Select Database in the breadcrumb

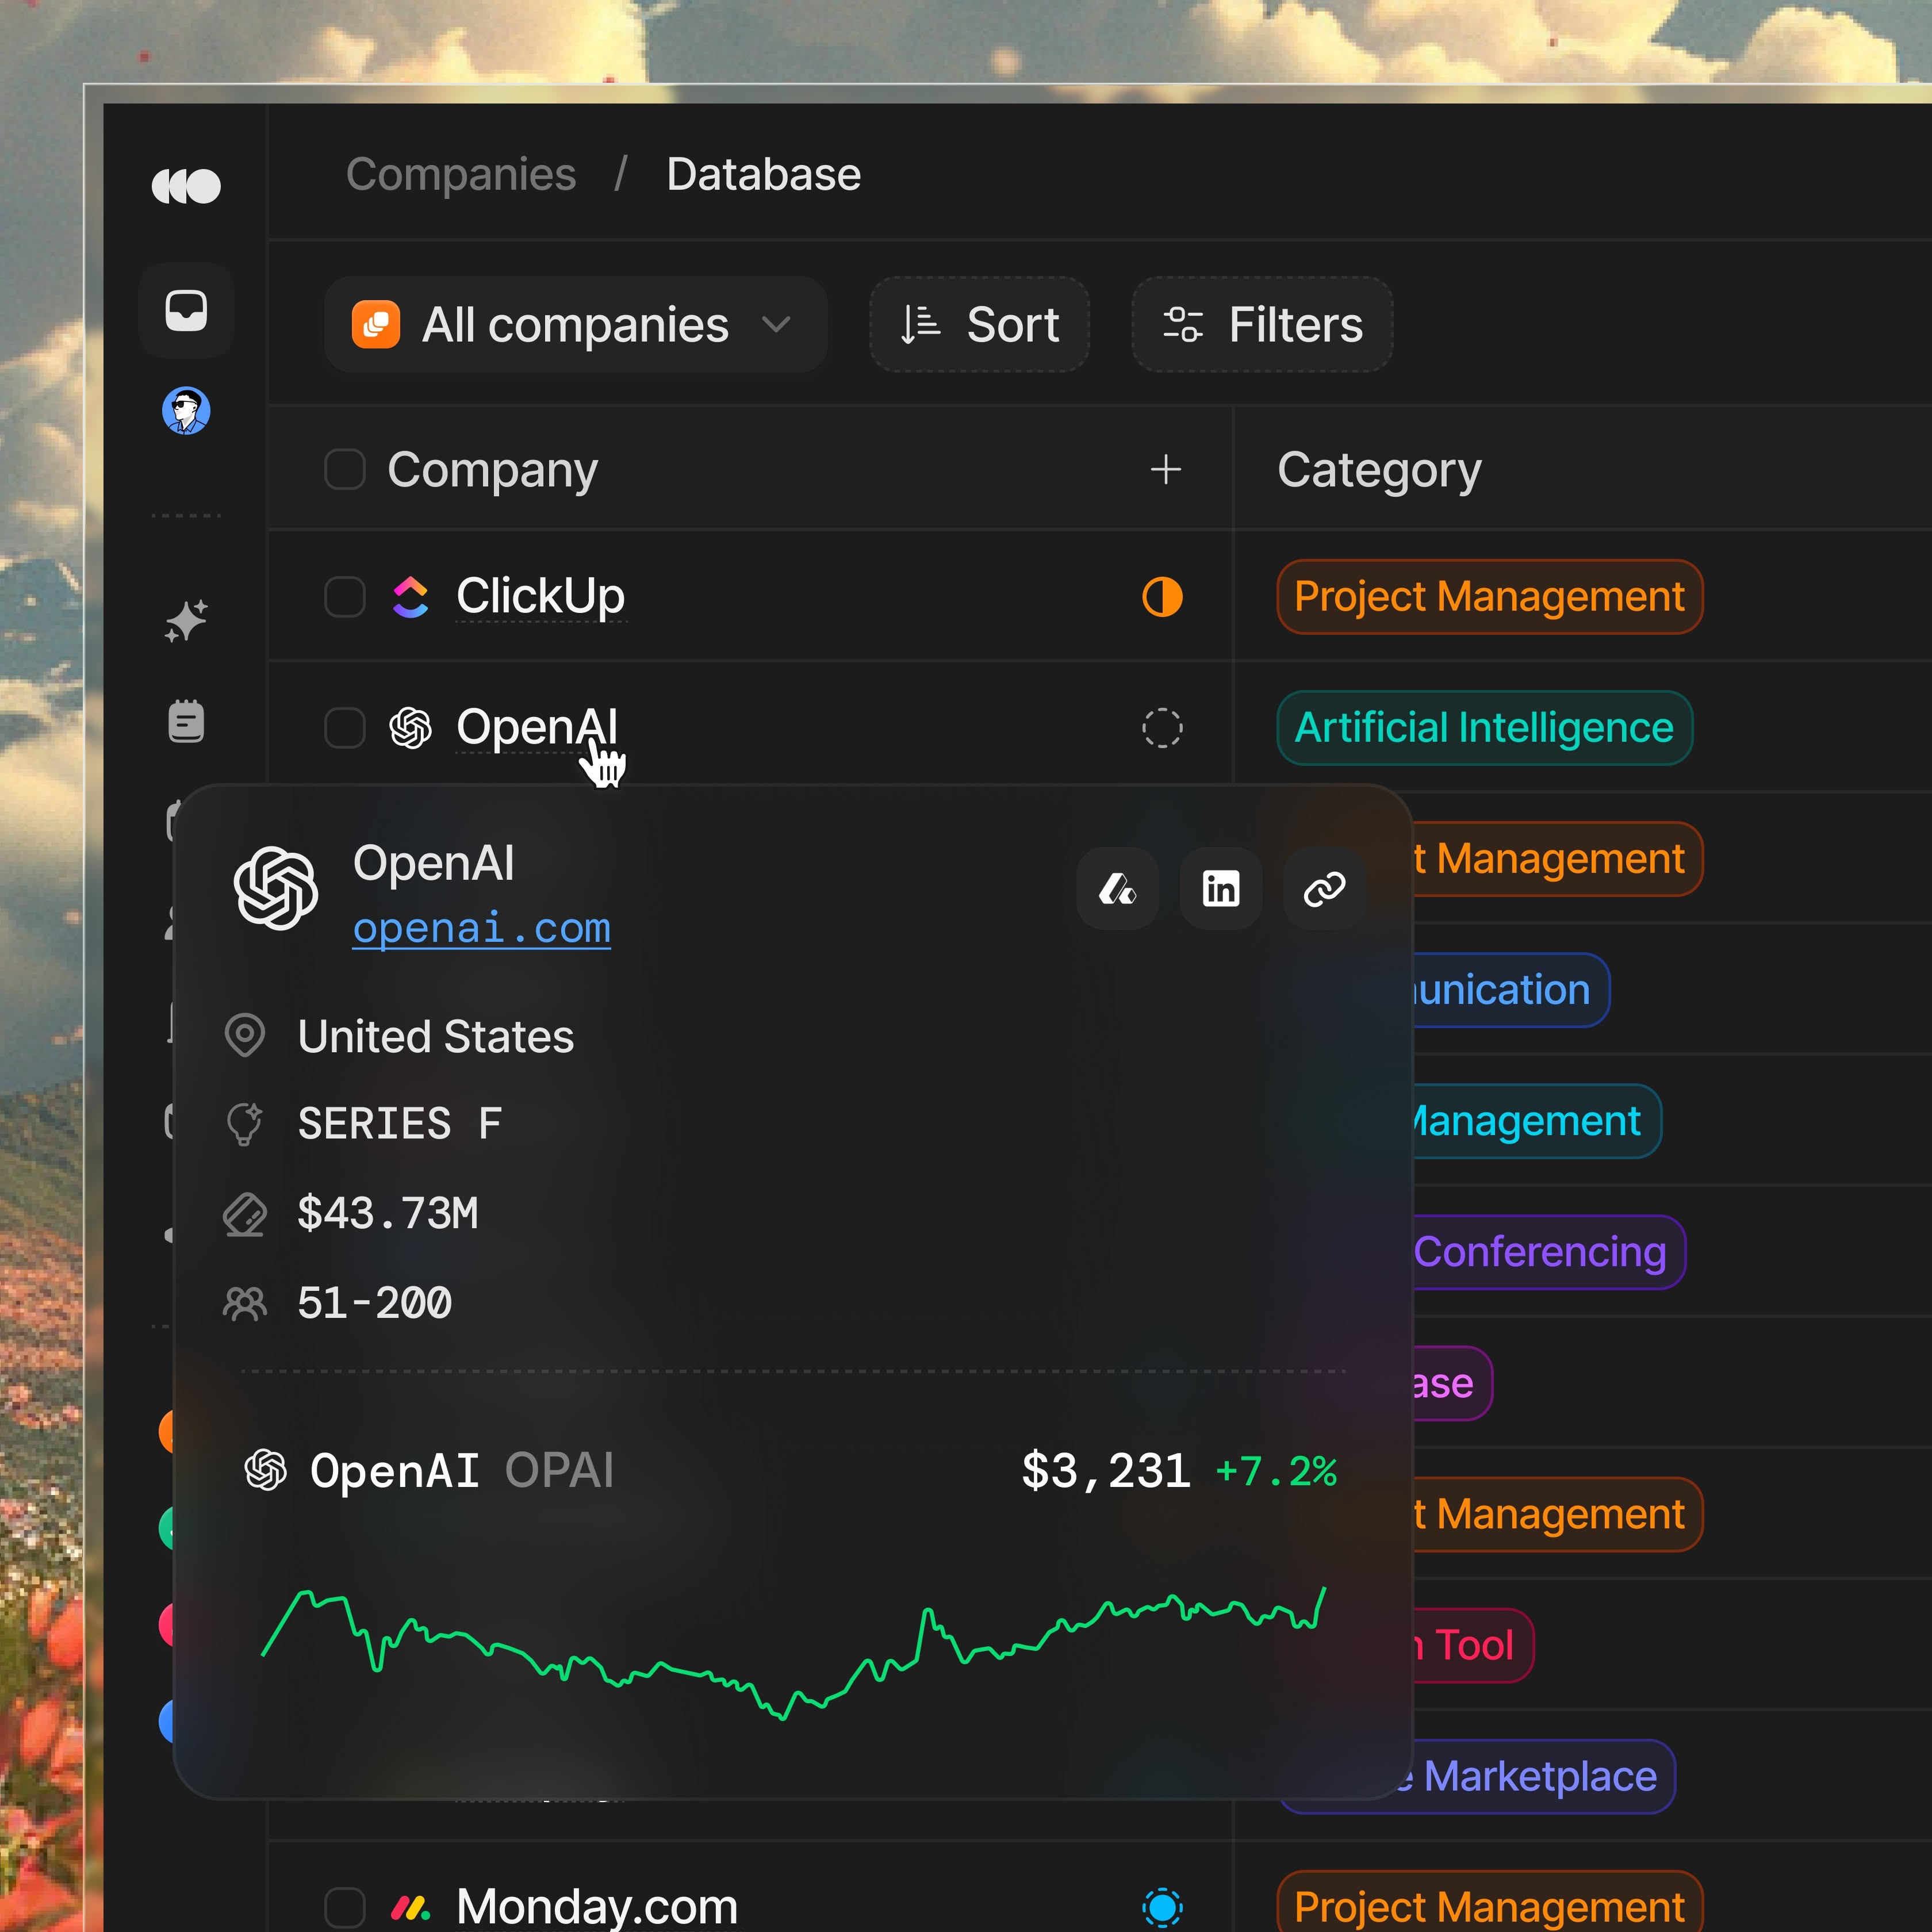(x=762, y=174)
